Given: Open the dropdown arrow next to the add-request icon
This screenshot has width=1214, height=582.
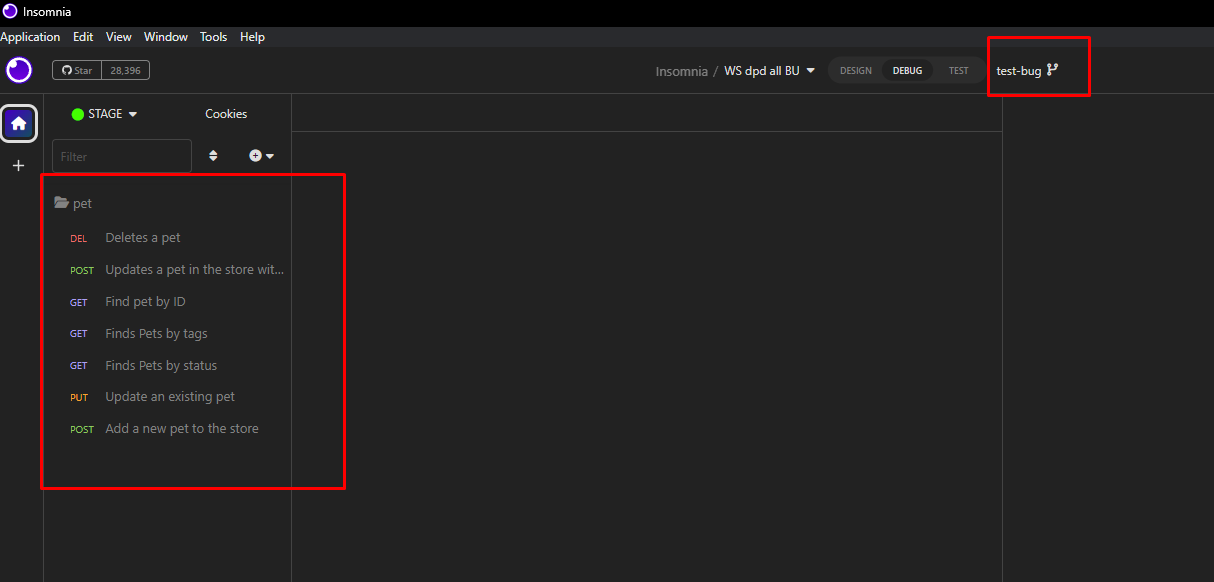Looking at the screenshot, I should 269,156.
